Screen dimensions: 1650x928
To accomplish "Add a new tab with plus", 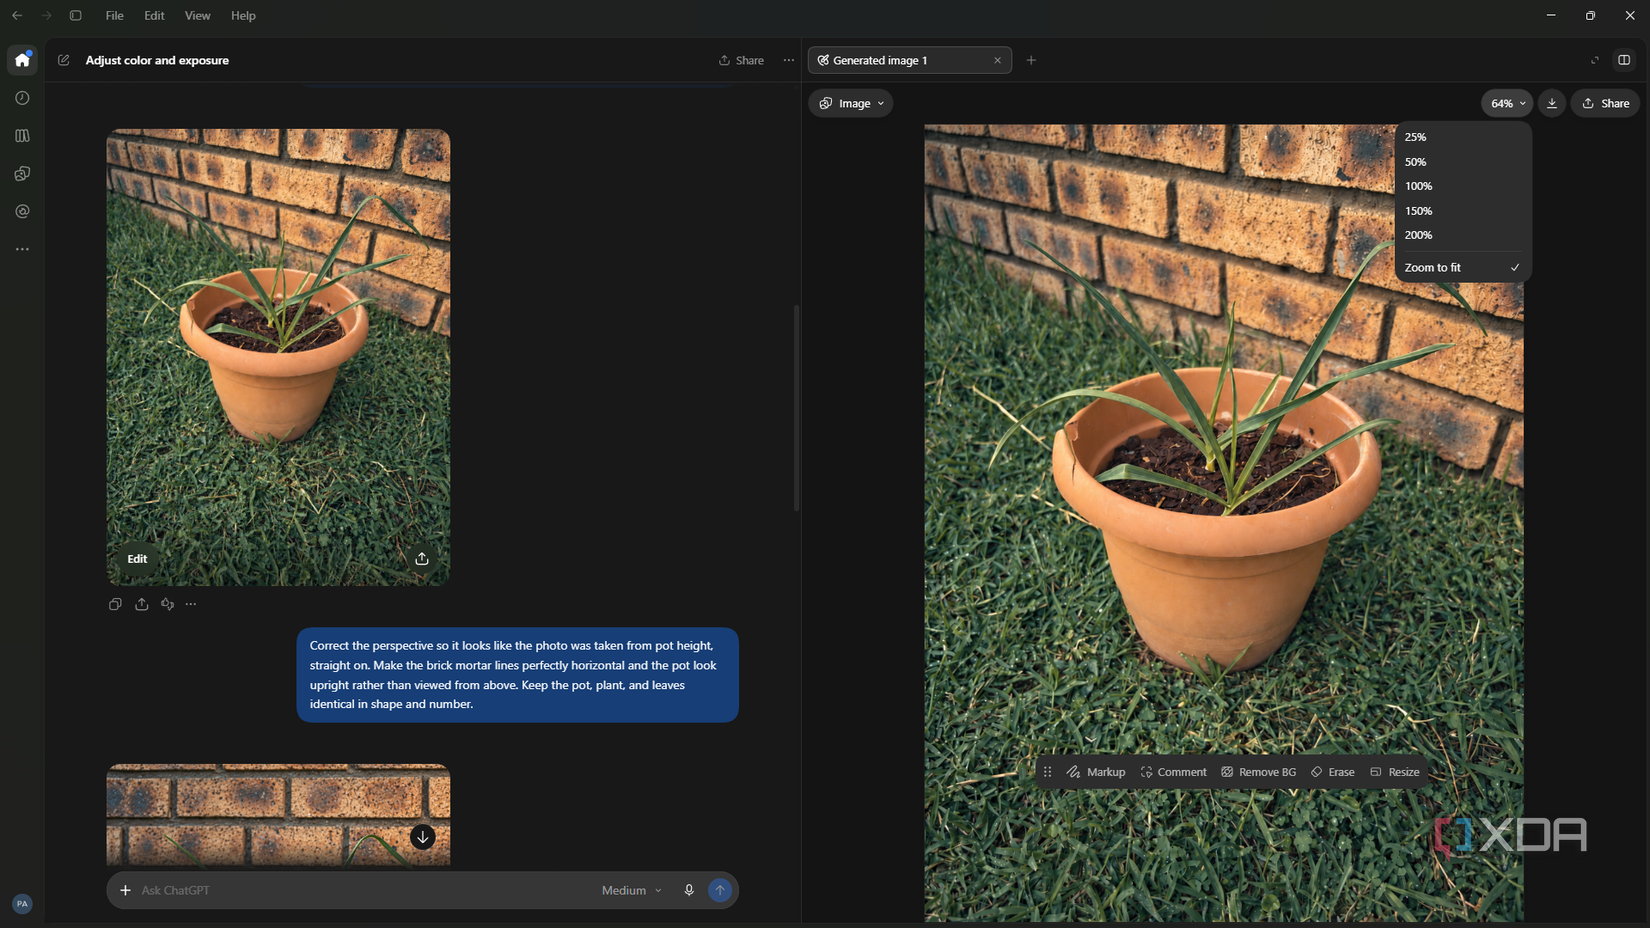I will [x=1031, y=60].
